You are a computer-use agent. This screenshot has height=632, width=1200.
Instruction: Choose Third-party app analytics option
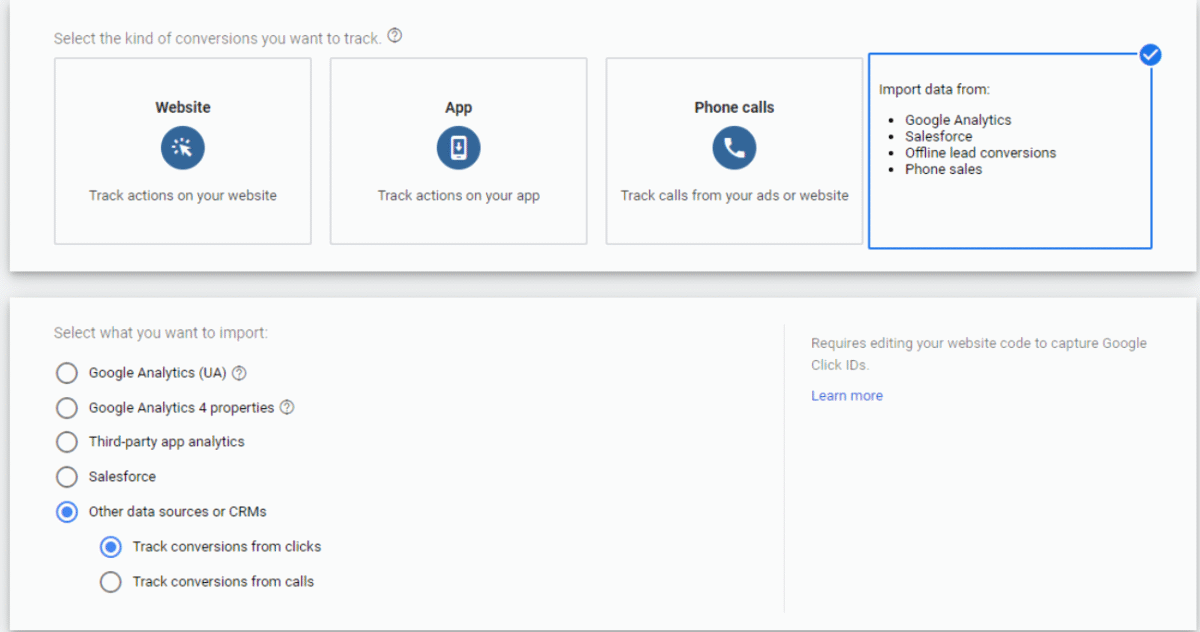[x=67, y=442]
